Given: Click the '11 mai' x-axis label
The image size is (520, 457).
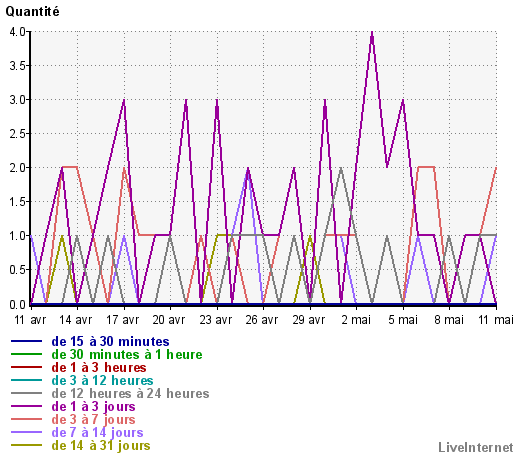Looking at the screenshot, I should 496,320.
